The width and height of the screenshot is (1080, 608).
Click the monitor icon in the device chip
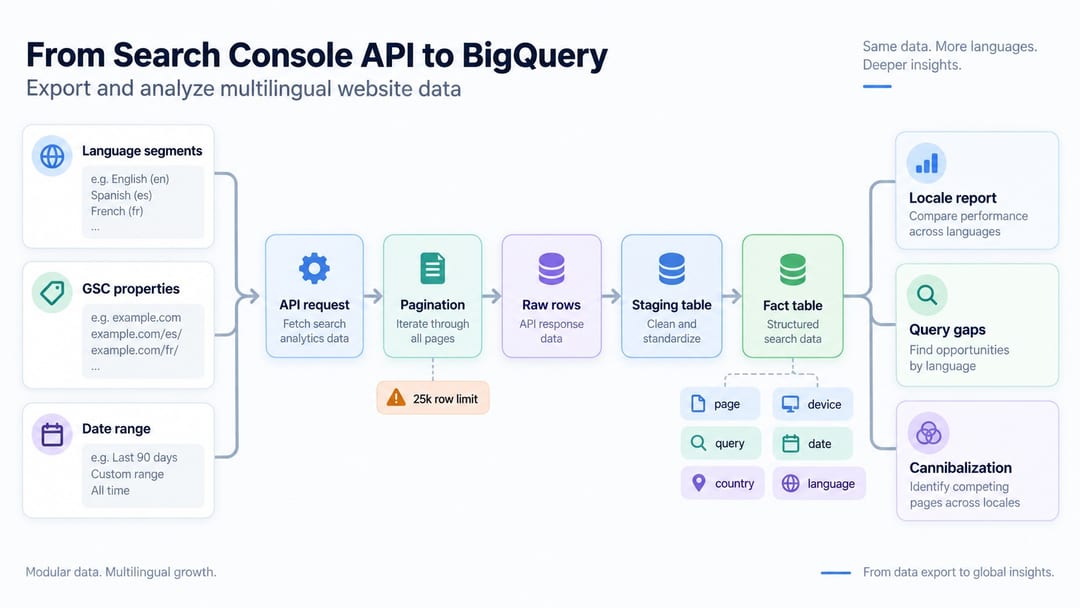pyautogui.click(x=790, y=404)
